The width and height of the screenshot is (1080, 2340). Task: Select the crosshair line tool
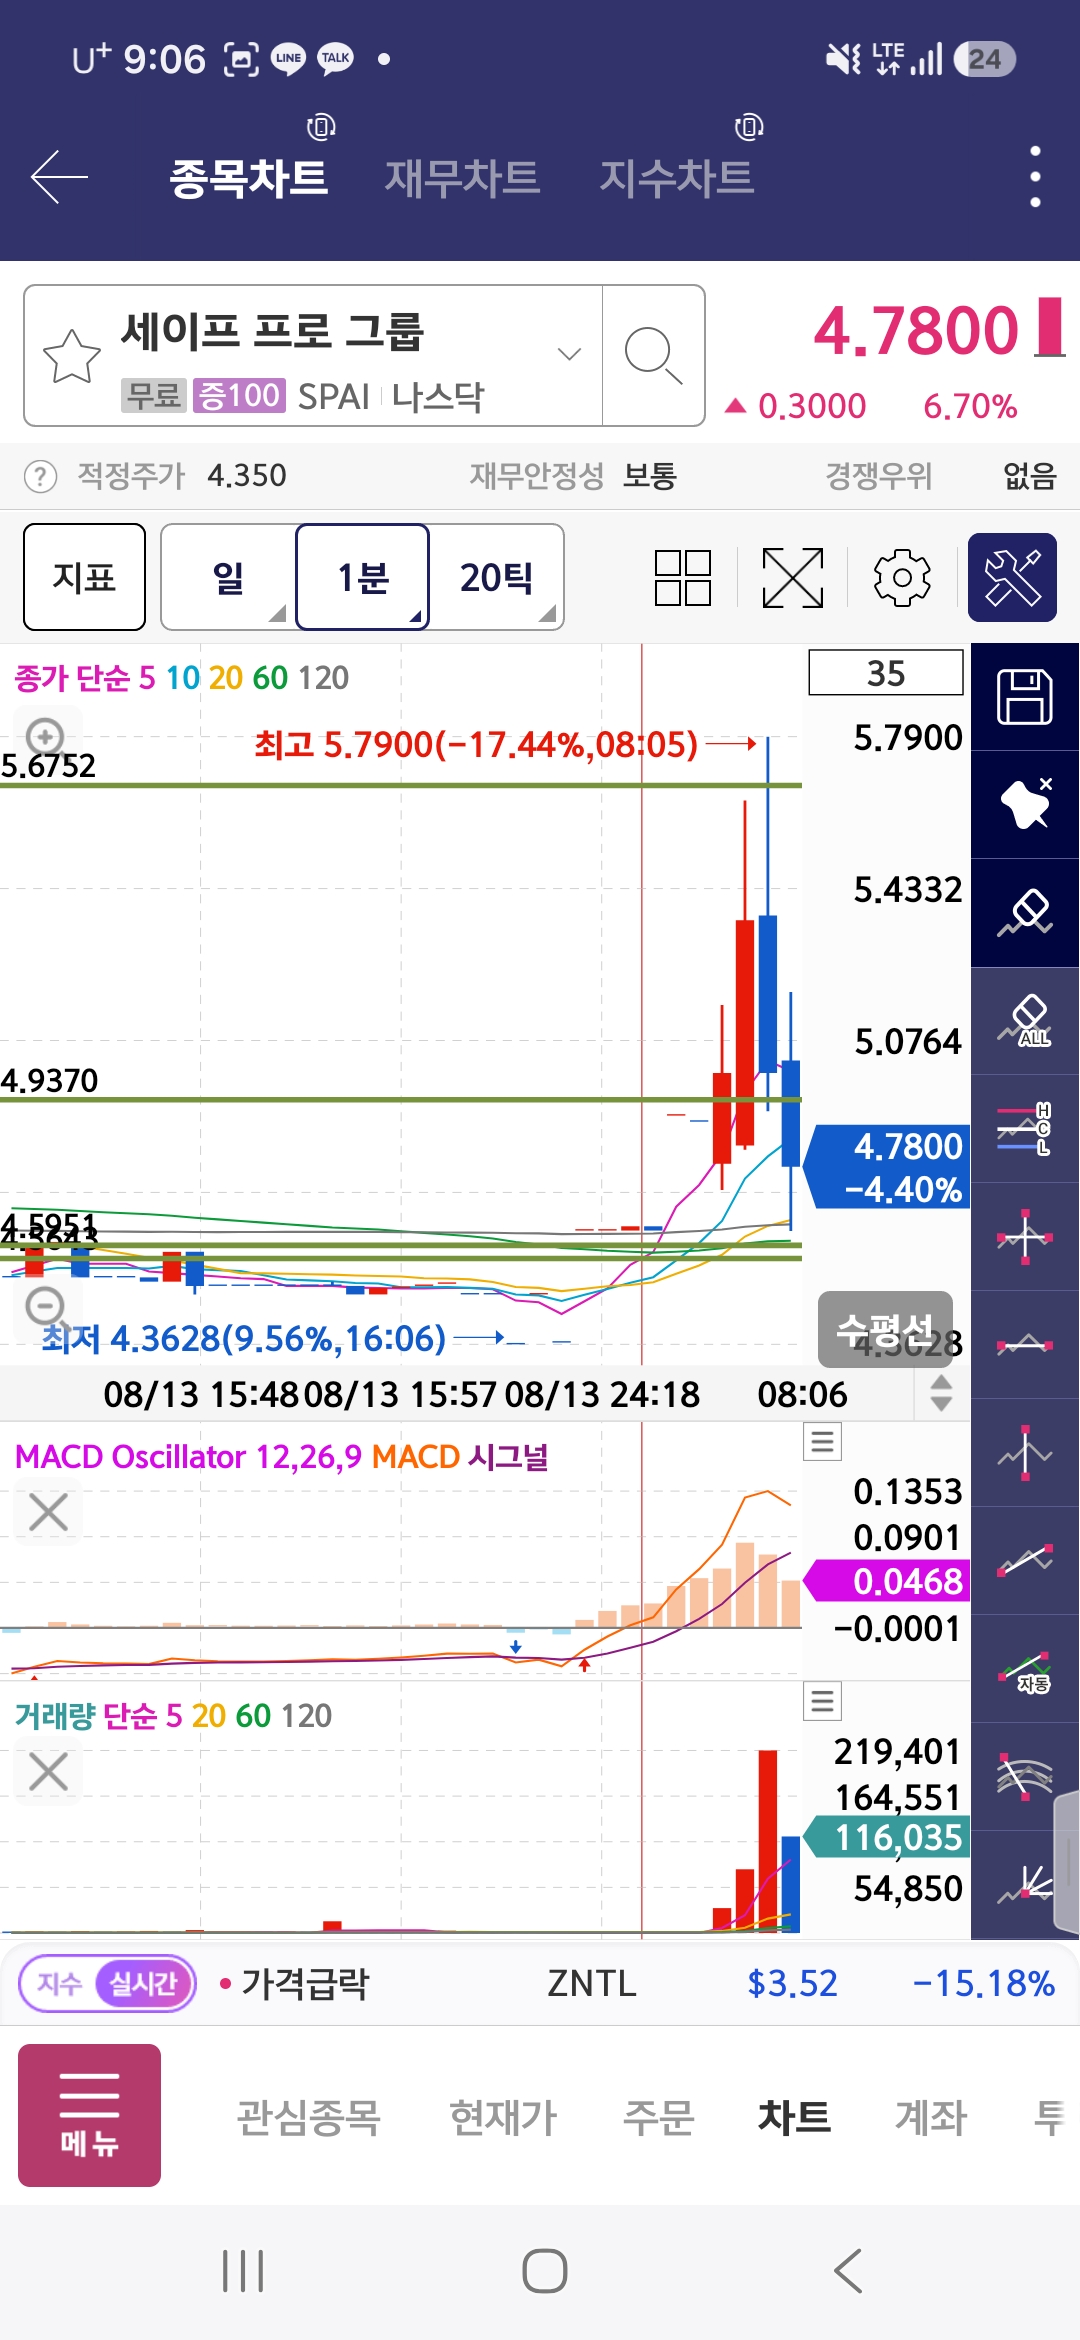1025,1237
